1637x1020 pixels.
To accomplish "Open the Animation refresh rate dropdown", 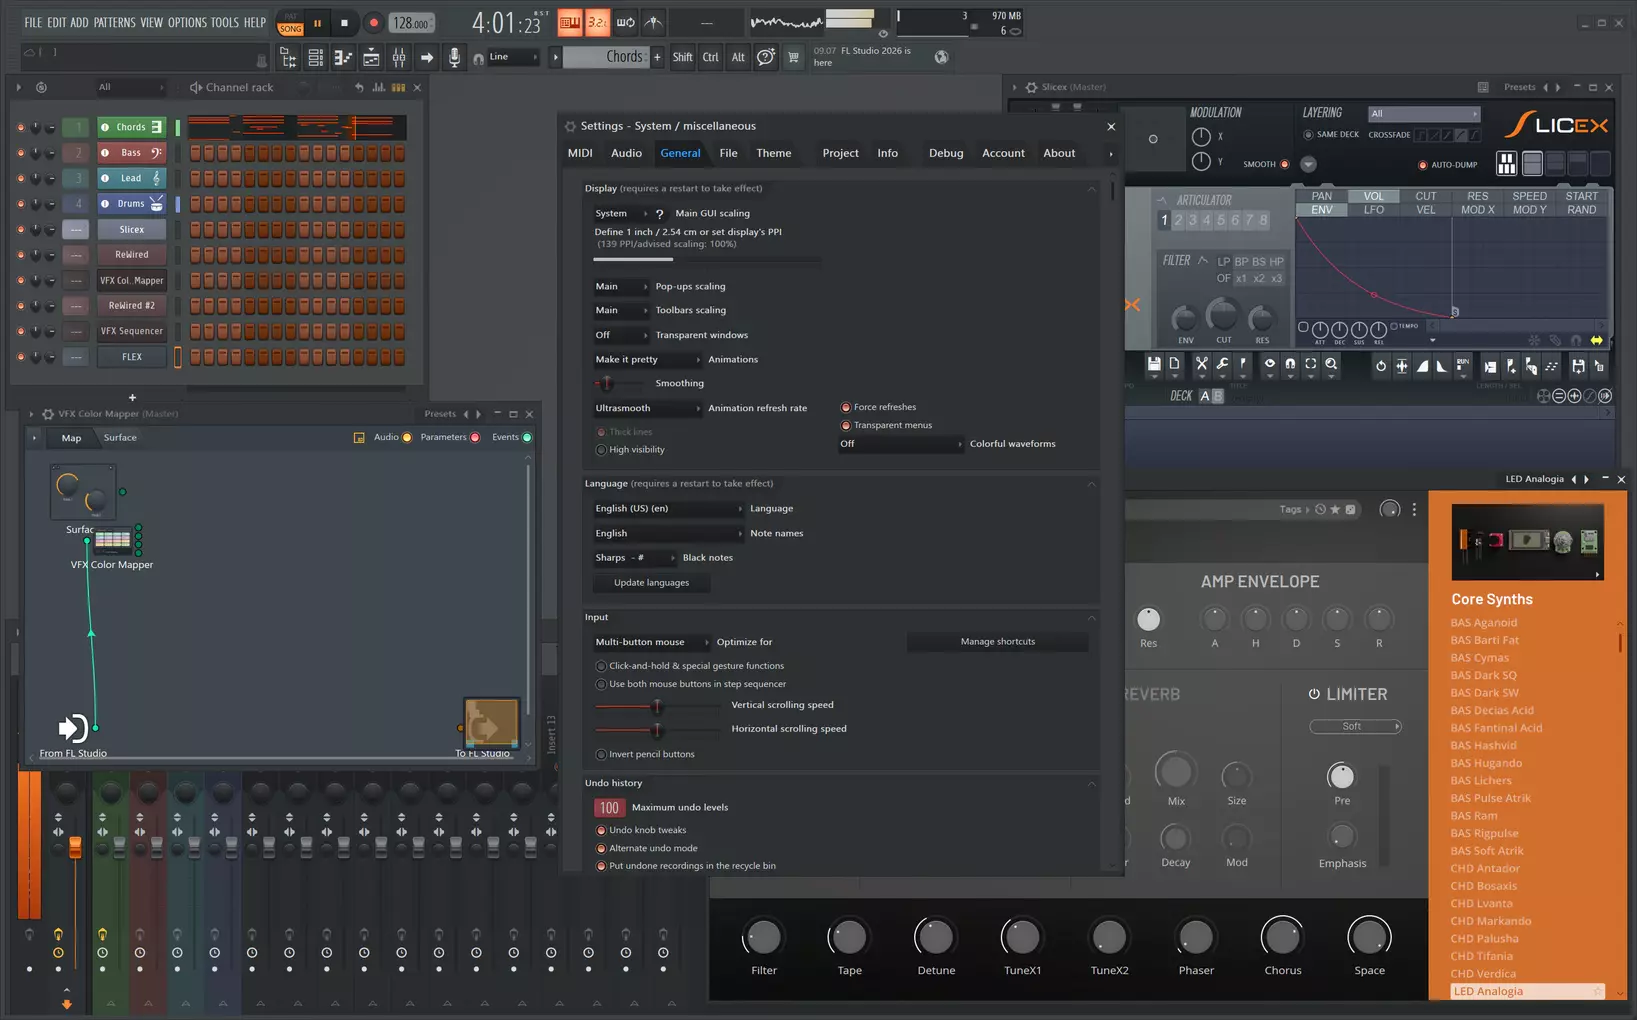I will [647, 408].
